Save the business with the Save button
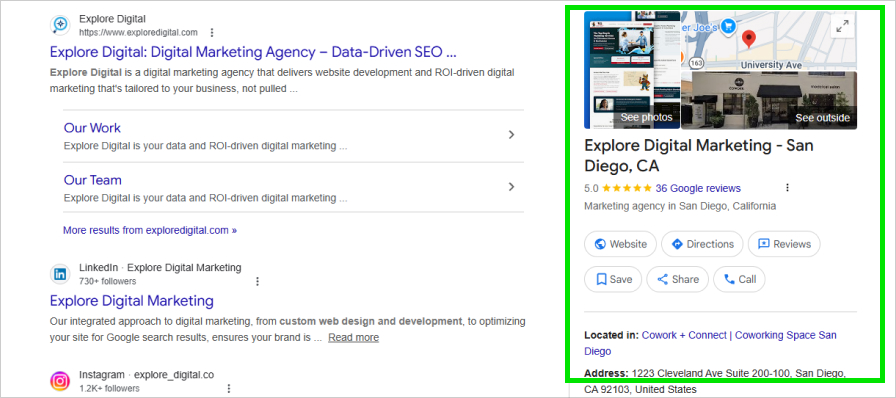Screen dimensions: 896x398 613,279
